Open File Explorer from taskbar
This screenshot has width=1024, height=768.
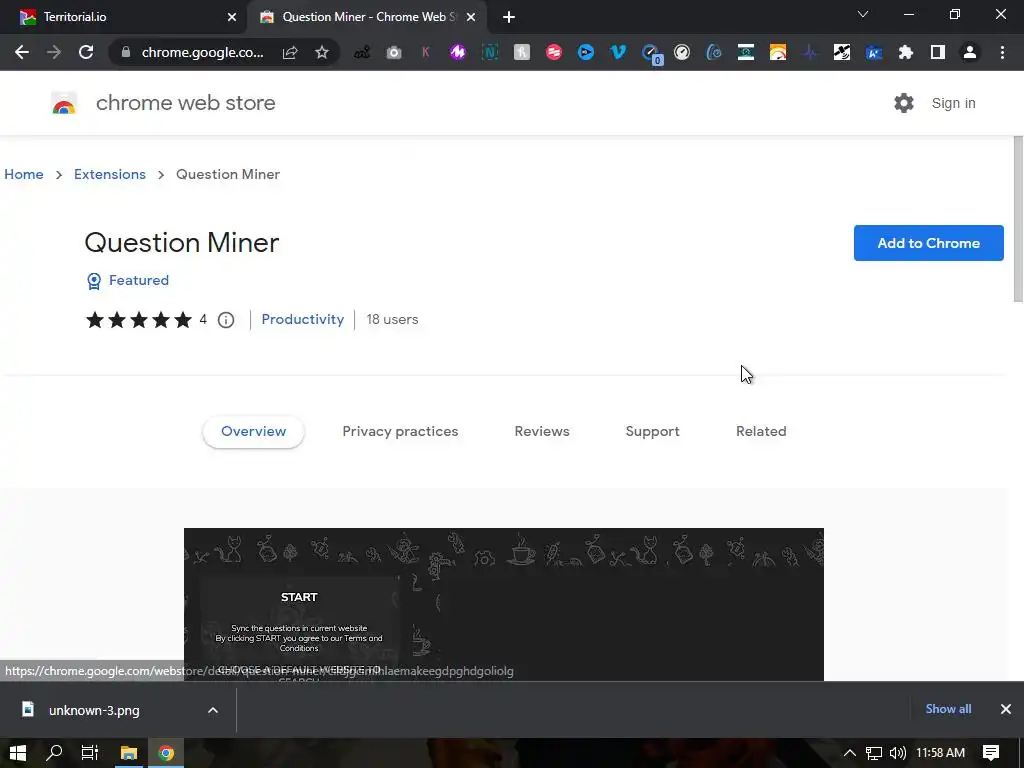[129, 753]
